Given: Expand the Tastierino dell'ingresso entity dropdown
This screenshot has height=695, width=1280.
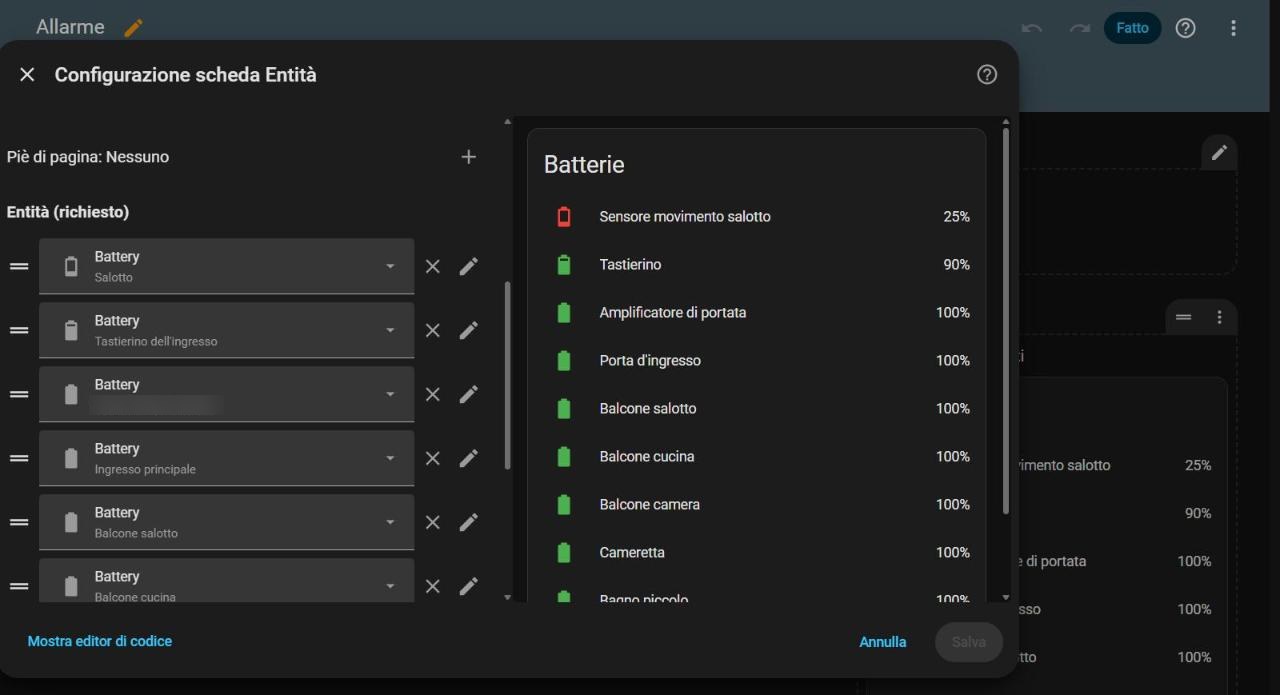Looking at the screenshot, I should 390,330.
